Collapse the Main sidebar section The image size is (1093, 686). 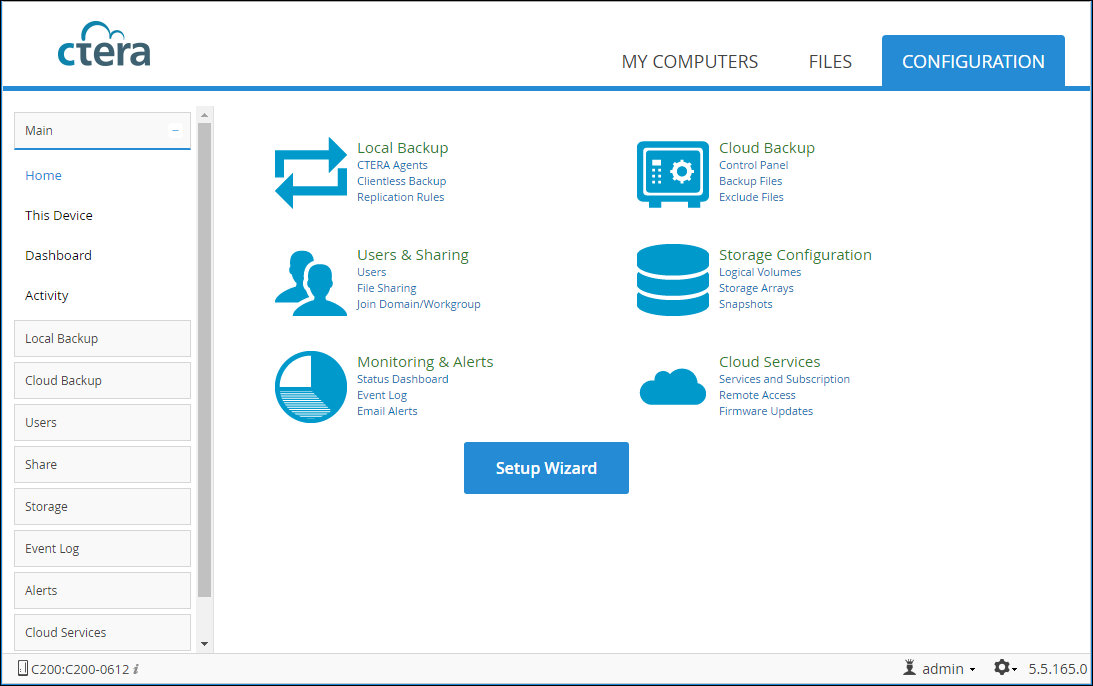tap(175, 130)
